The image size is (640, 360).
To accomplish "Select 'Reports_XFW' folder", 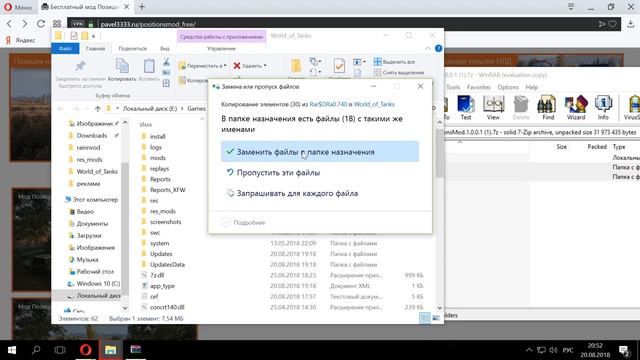I will [167, 190].
